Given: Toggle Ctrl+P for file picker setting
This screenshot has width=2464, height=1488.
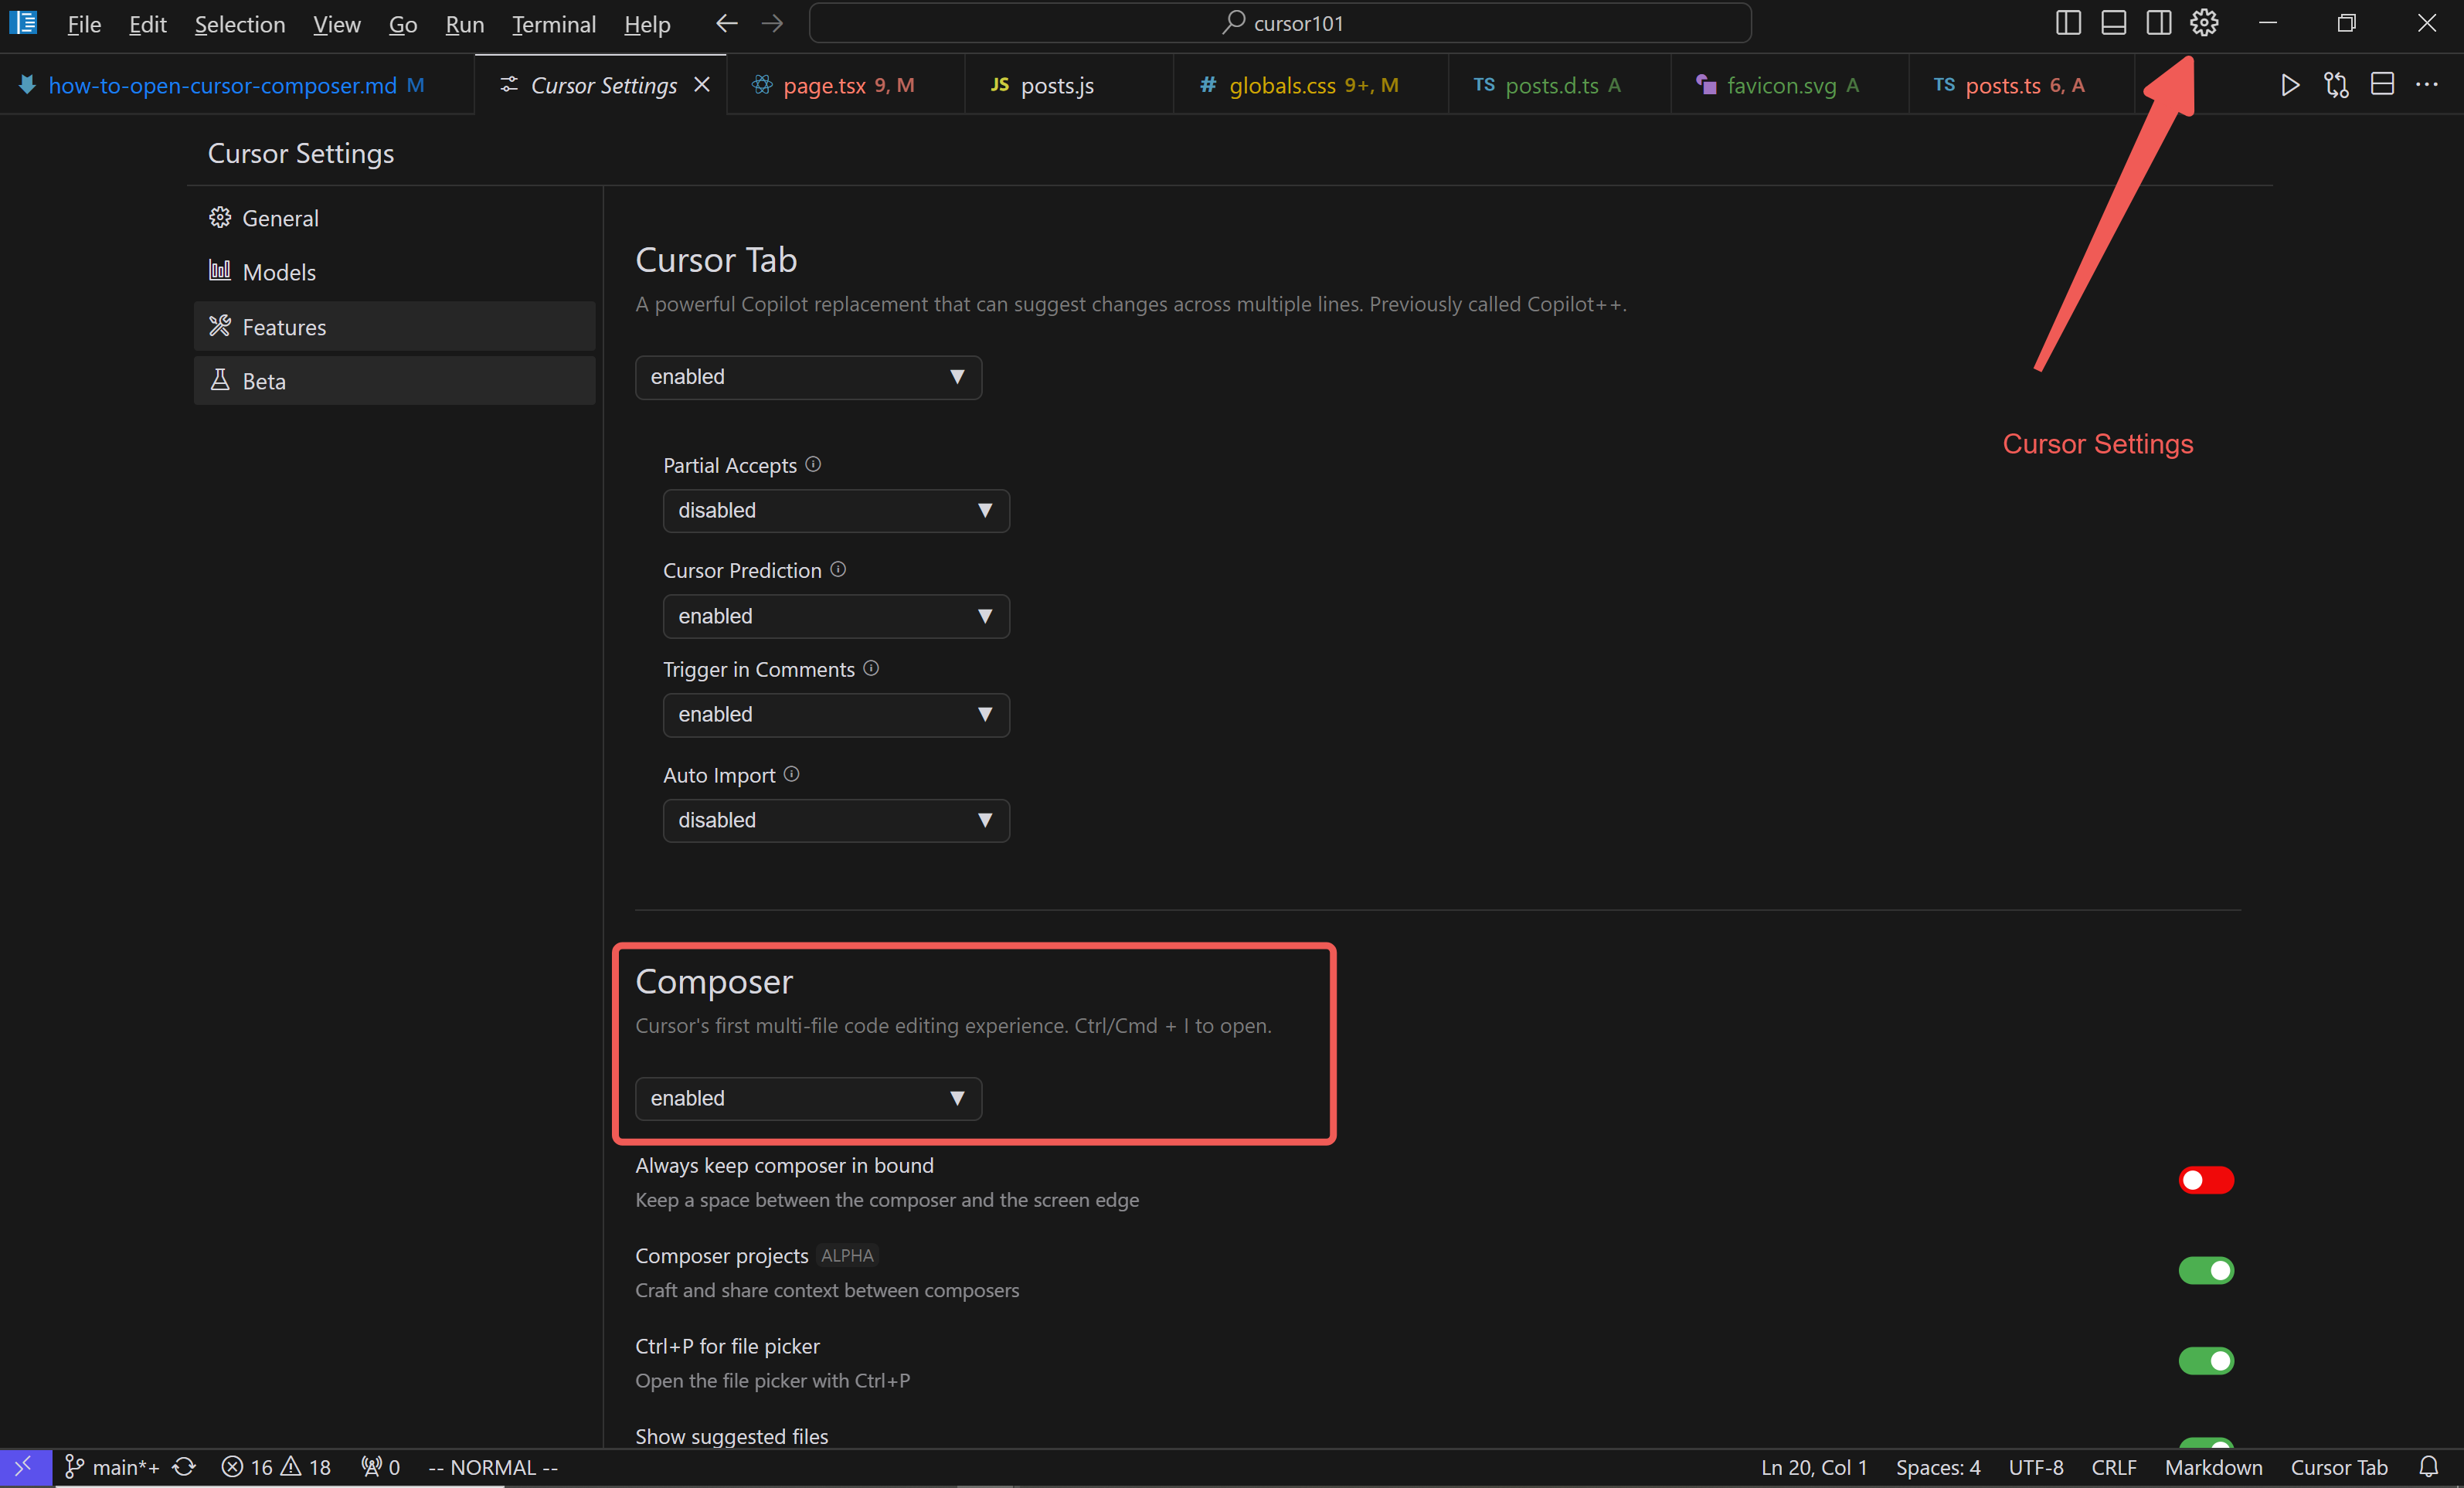Looking at the screenshot, I should coord(2205,1358).
